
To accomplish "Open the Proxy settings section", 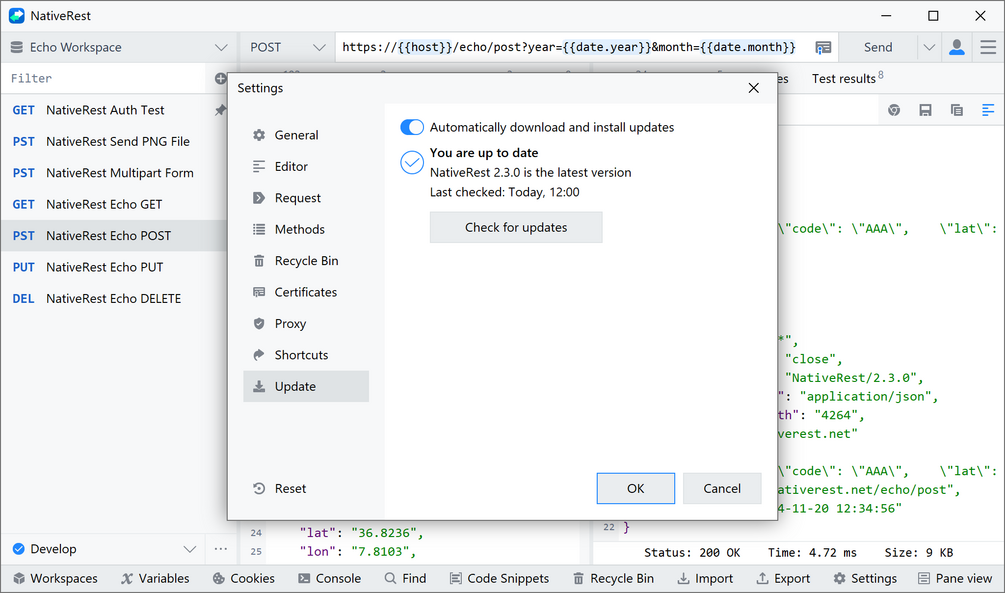I will point(306,324).
